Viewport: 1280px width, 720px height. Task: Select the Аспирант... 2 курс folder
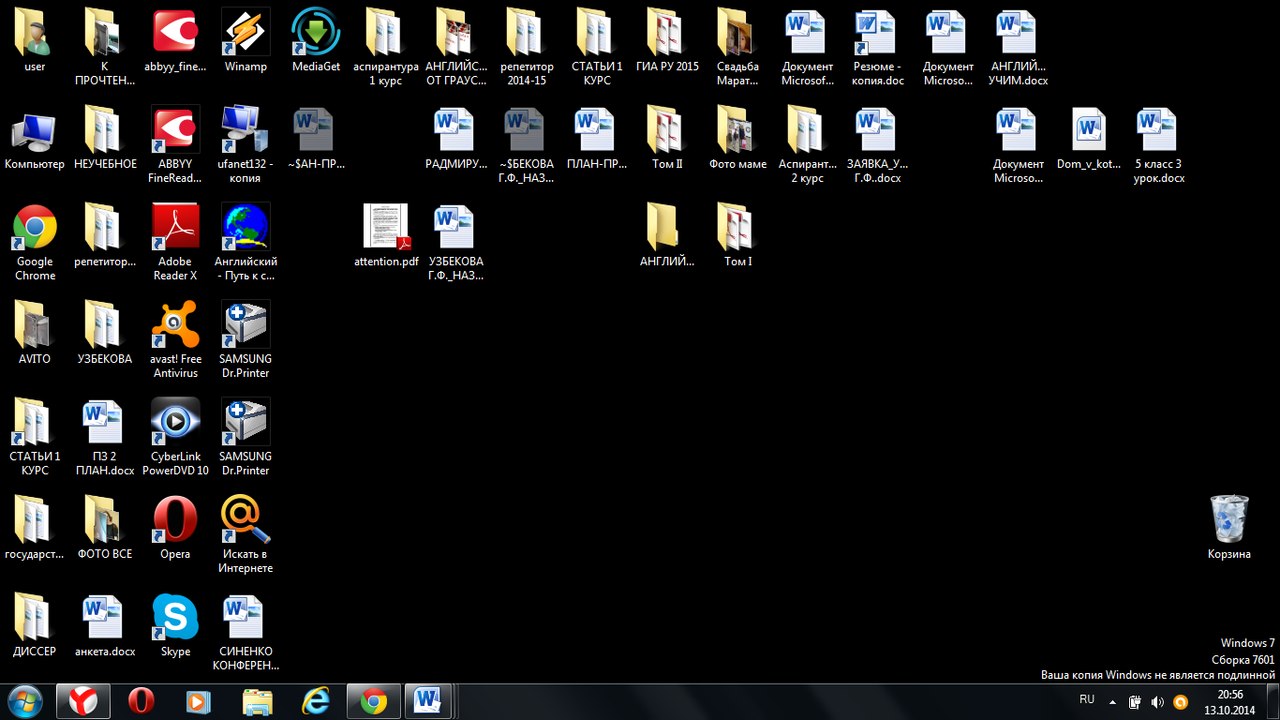point(808,144)
